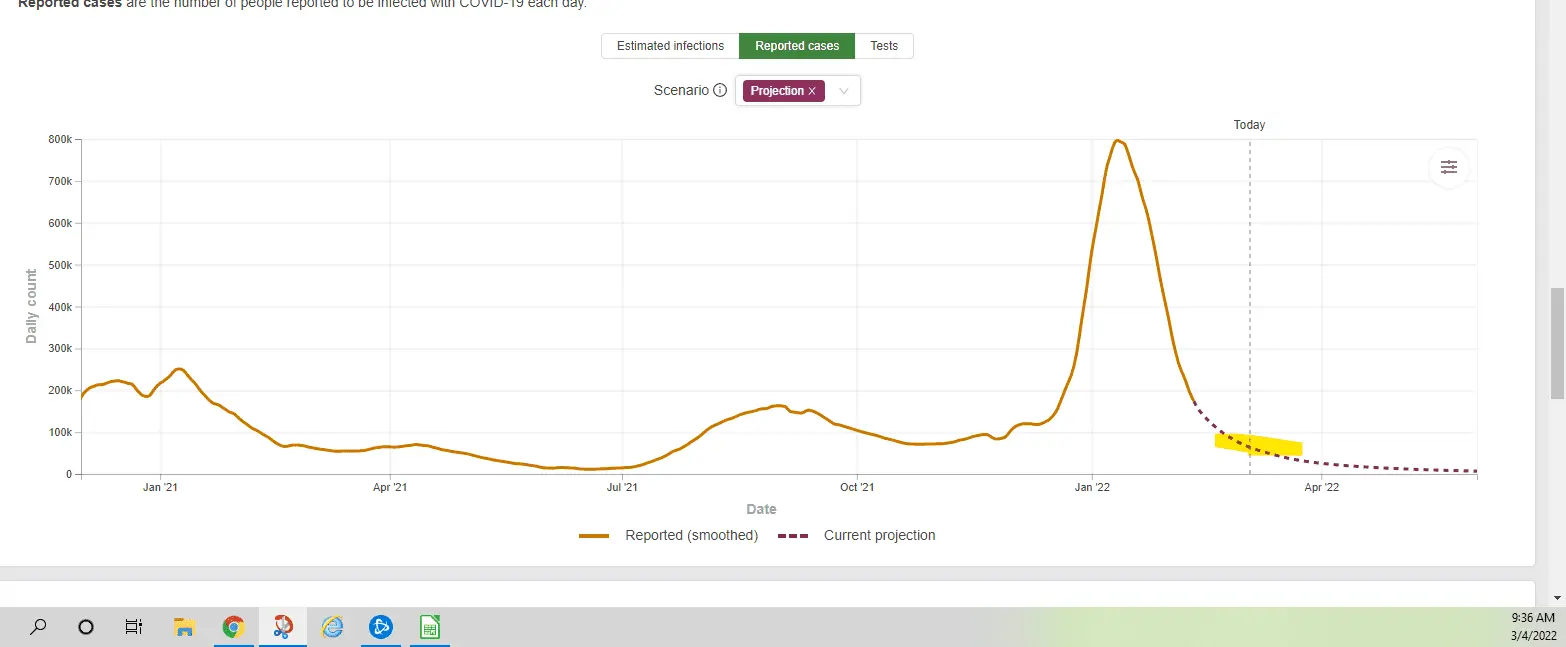Click the Windows taskbar search icon
Viewport: 1566px width, 647px height.
[38, 627]
